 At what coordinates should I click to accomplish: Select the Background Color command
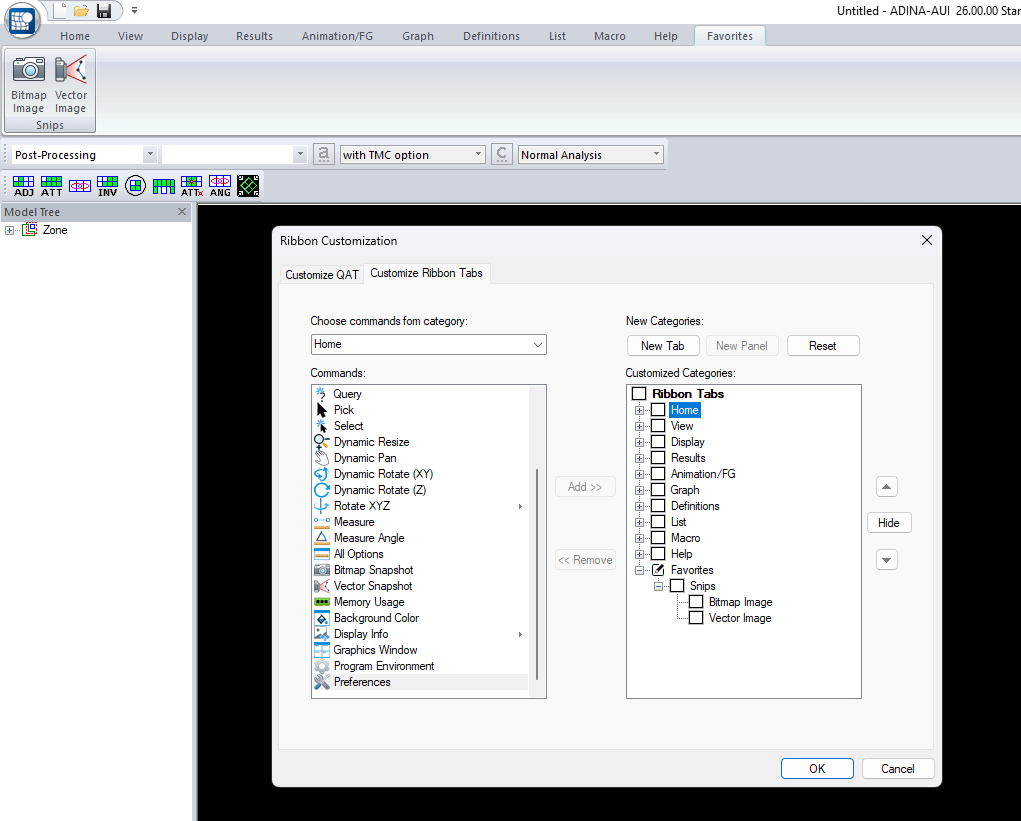pos(376,618)
